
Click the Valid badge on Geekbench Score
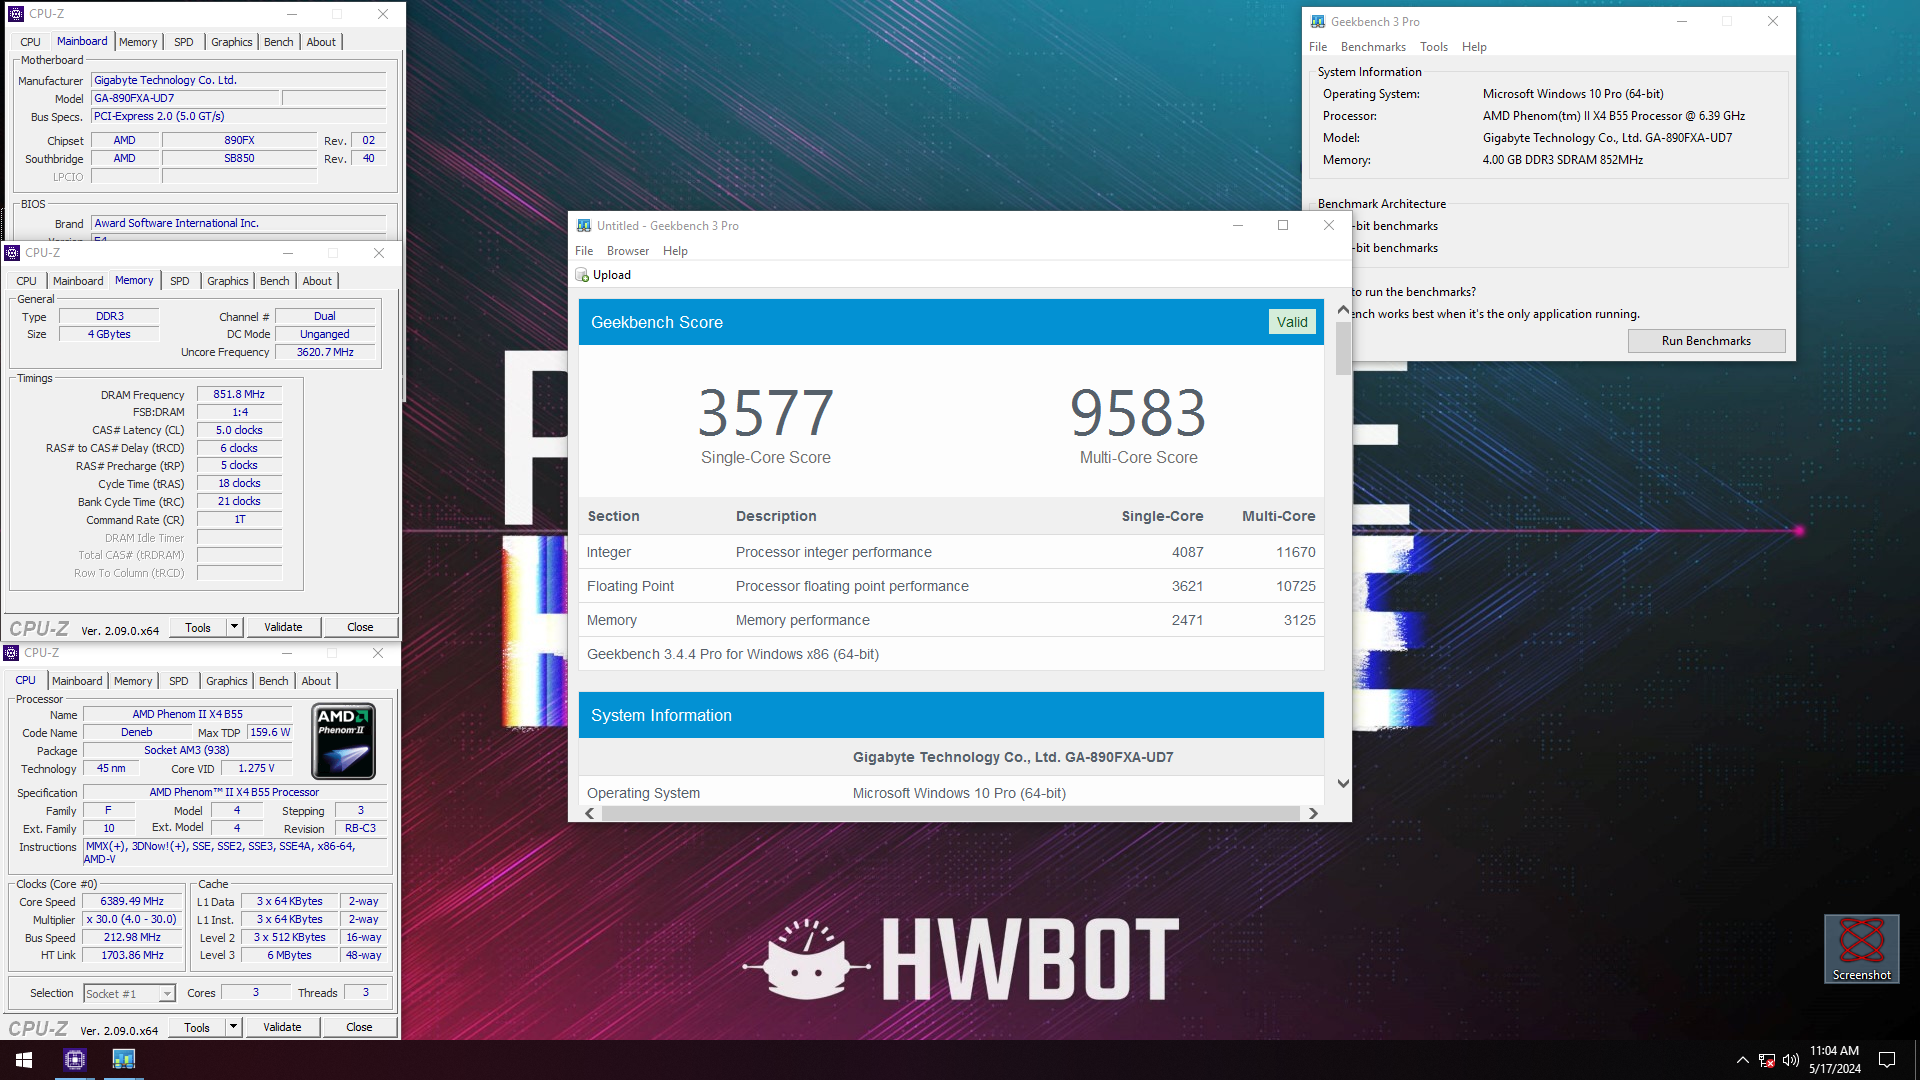(1292, 322)
